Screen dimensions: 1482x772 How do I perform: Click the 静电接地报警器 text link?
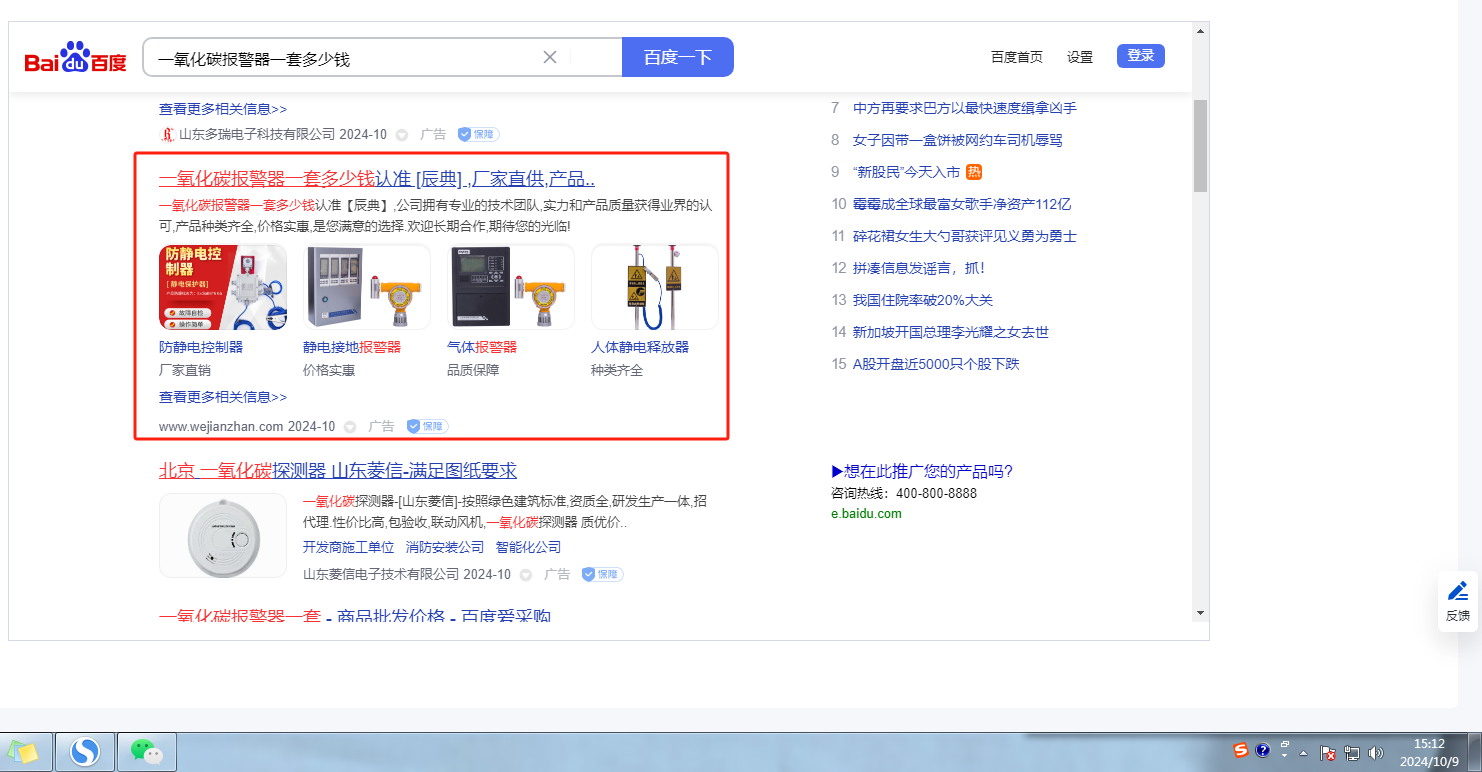coord(352,347)
